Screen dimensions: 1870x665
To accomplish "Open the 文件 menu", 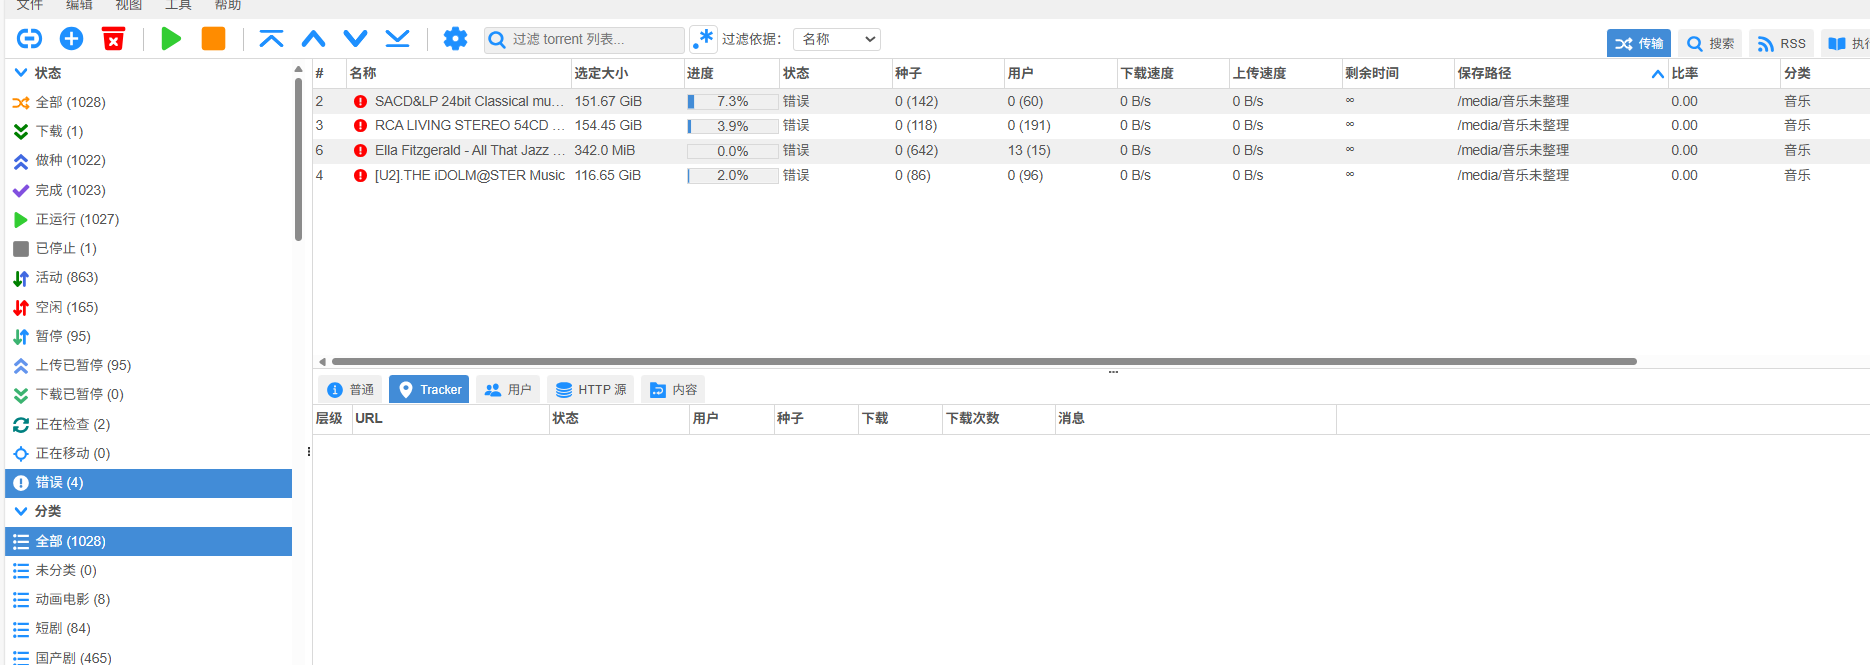I will (30, 5).
